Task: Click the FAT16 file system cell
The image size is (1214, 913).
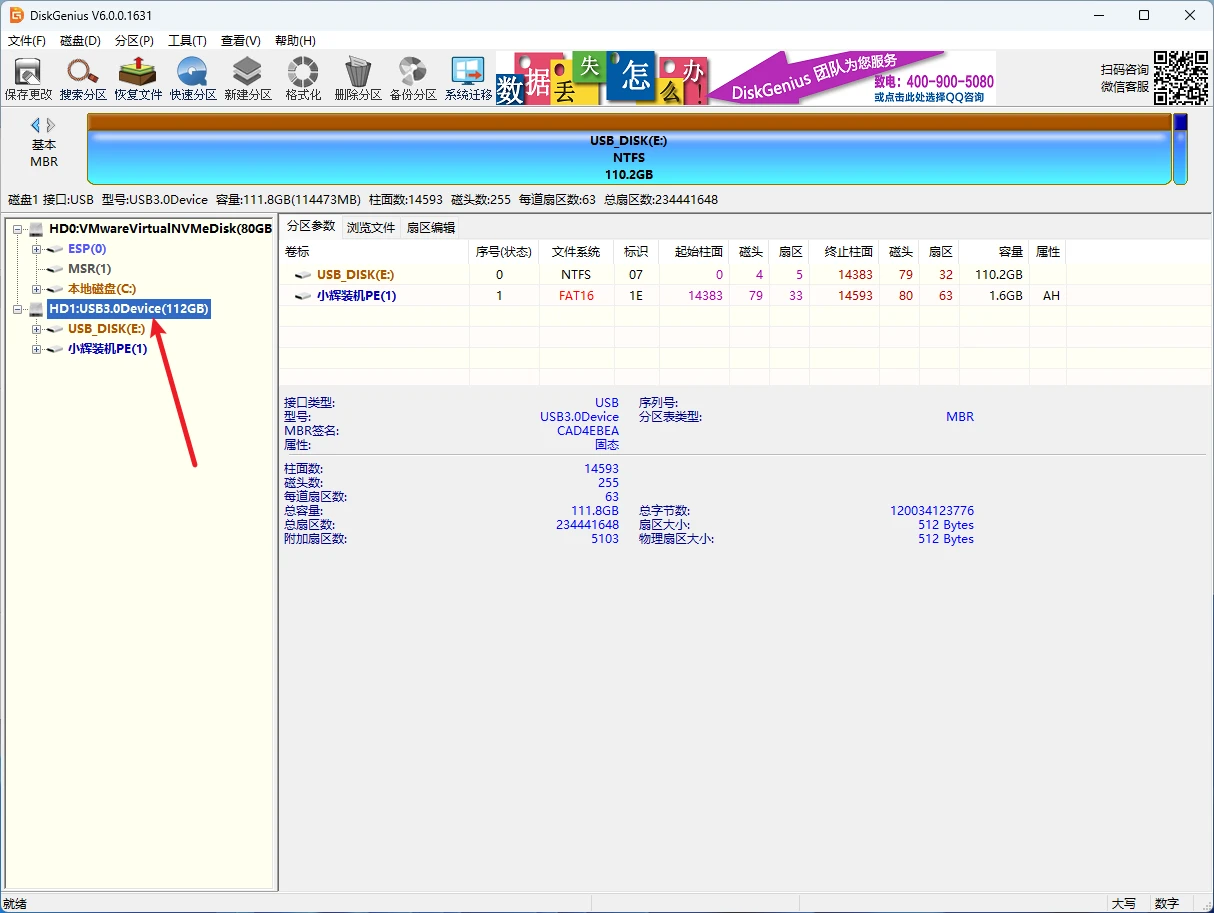Action: point(576,296)
